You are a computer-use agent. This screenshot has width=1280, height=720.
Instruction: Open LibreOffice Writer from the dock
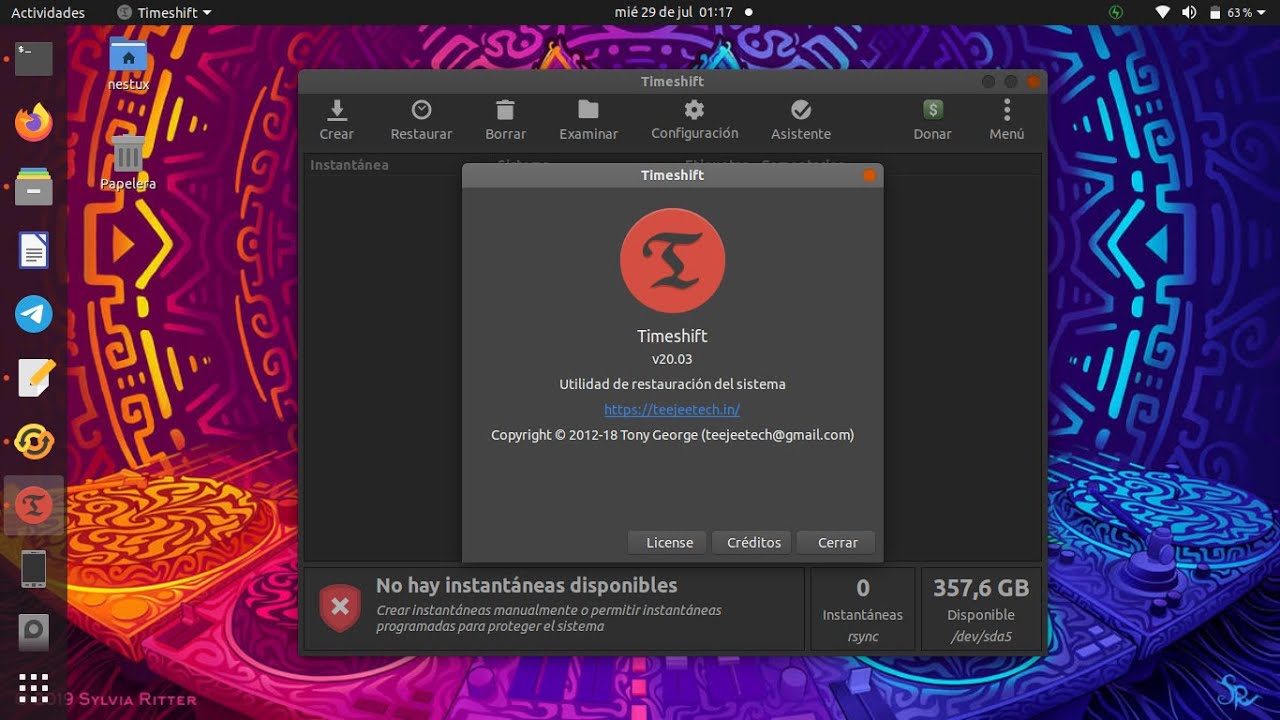pos(33,250)
